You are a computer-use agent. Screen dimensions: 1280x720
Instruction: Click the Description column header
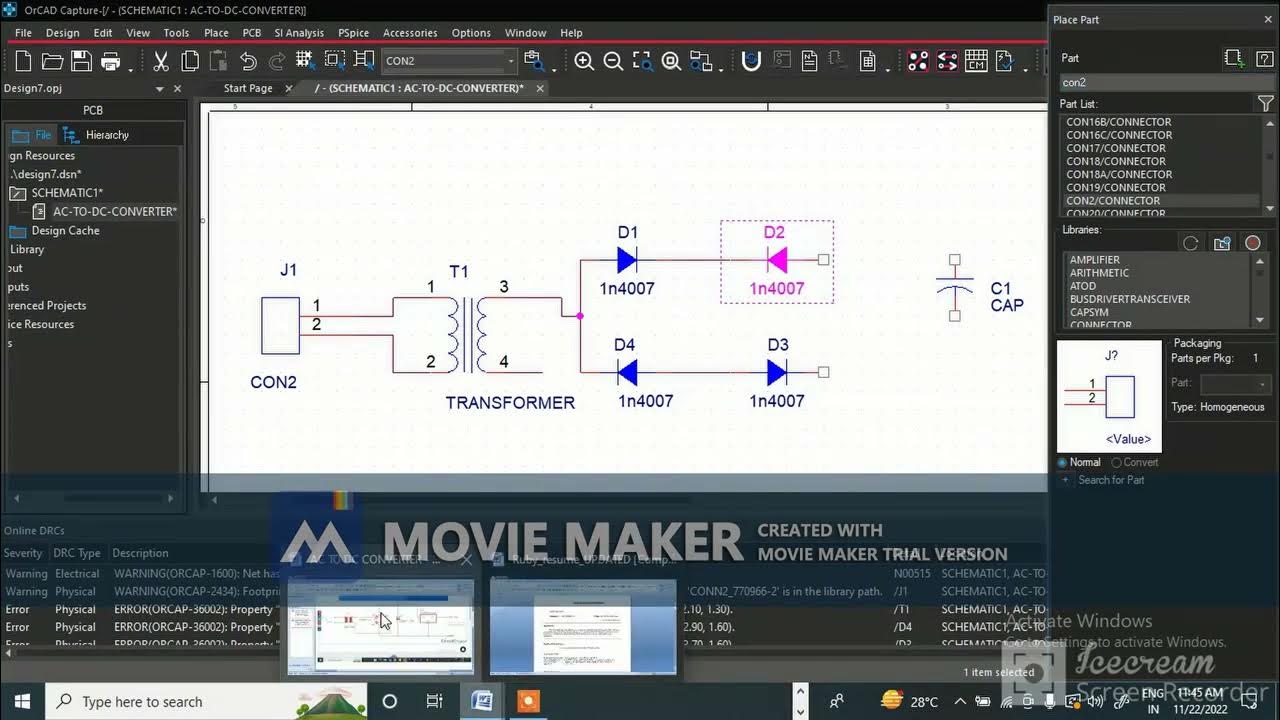click(x=140, y=553)
